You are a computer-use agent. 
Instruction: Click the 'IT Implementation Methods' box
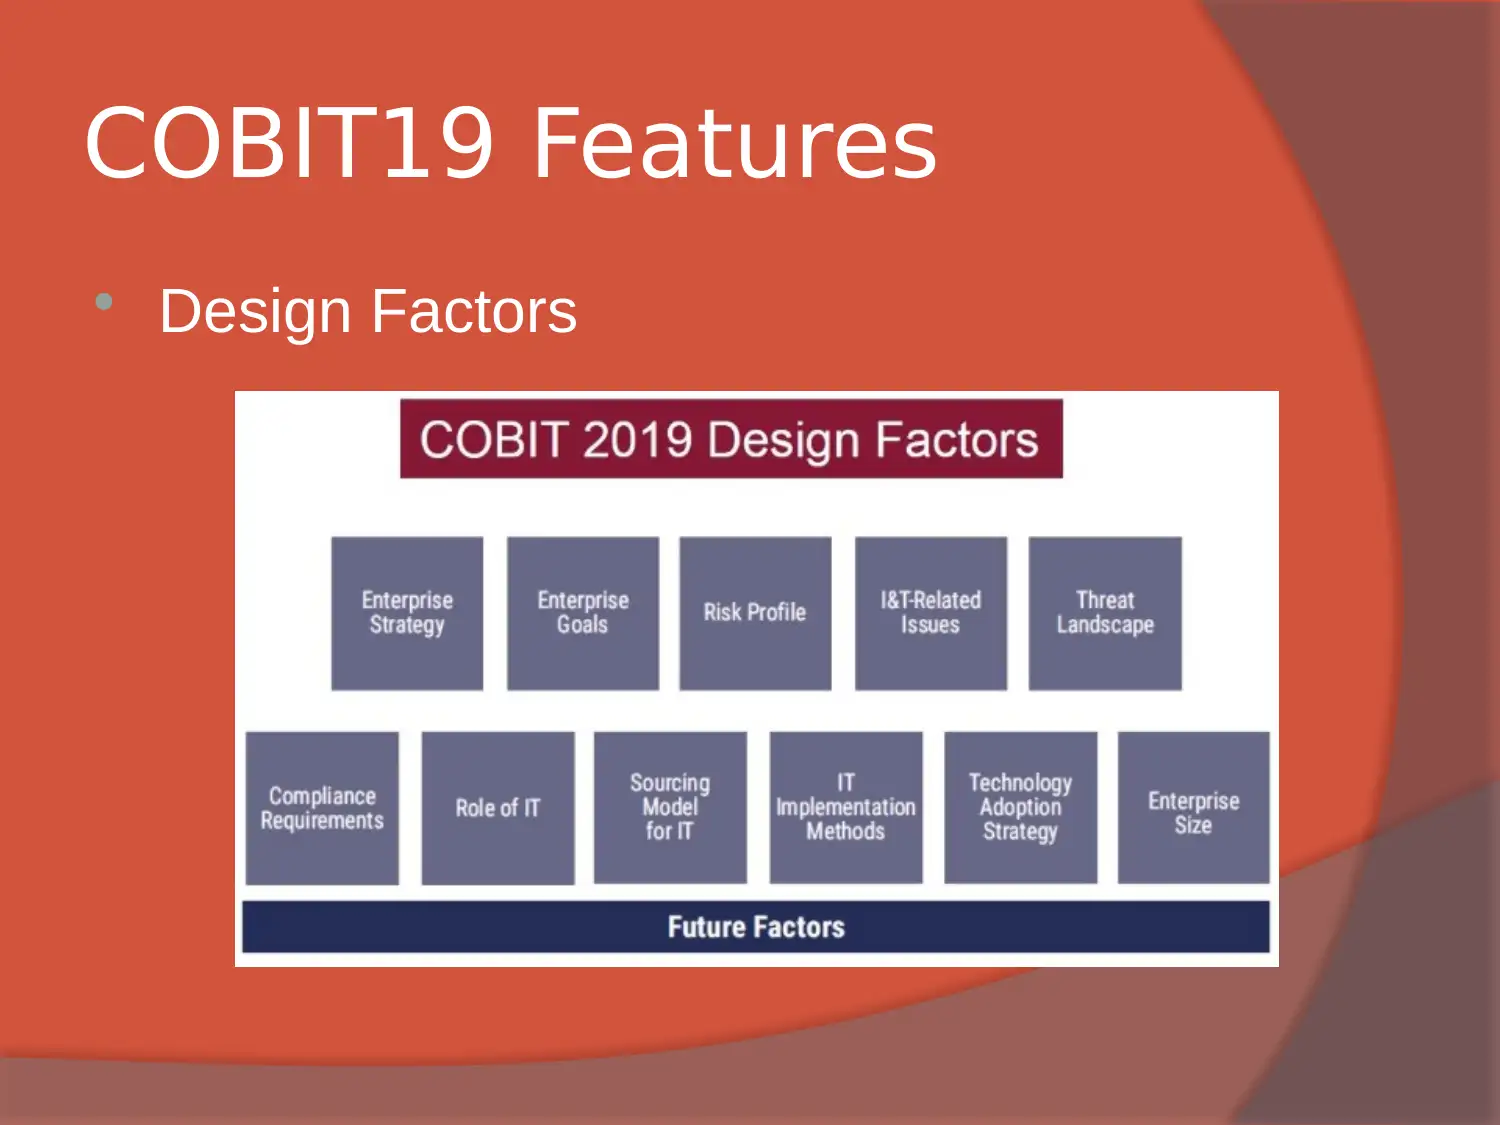coord(846,808)
